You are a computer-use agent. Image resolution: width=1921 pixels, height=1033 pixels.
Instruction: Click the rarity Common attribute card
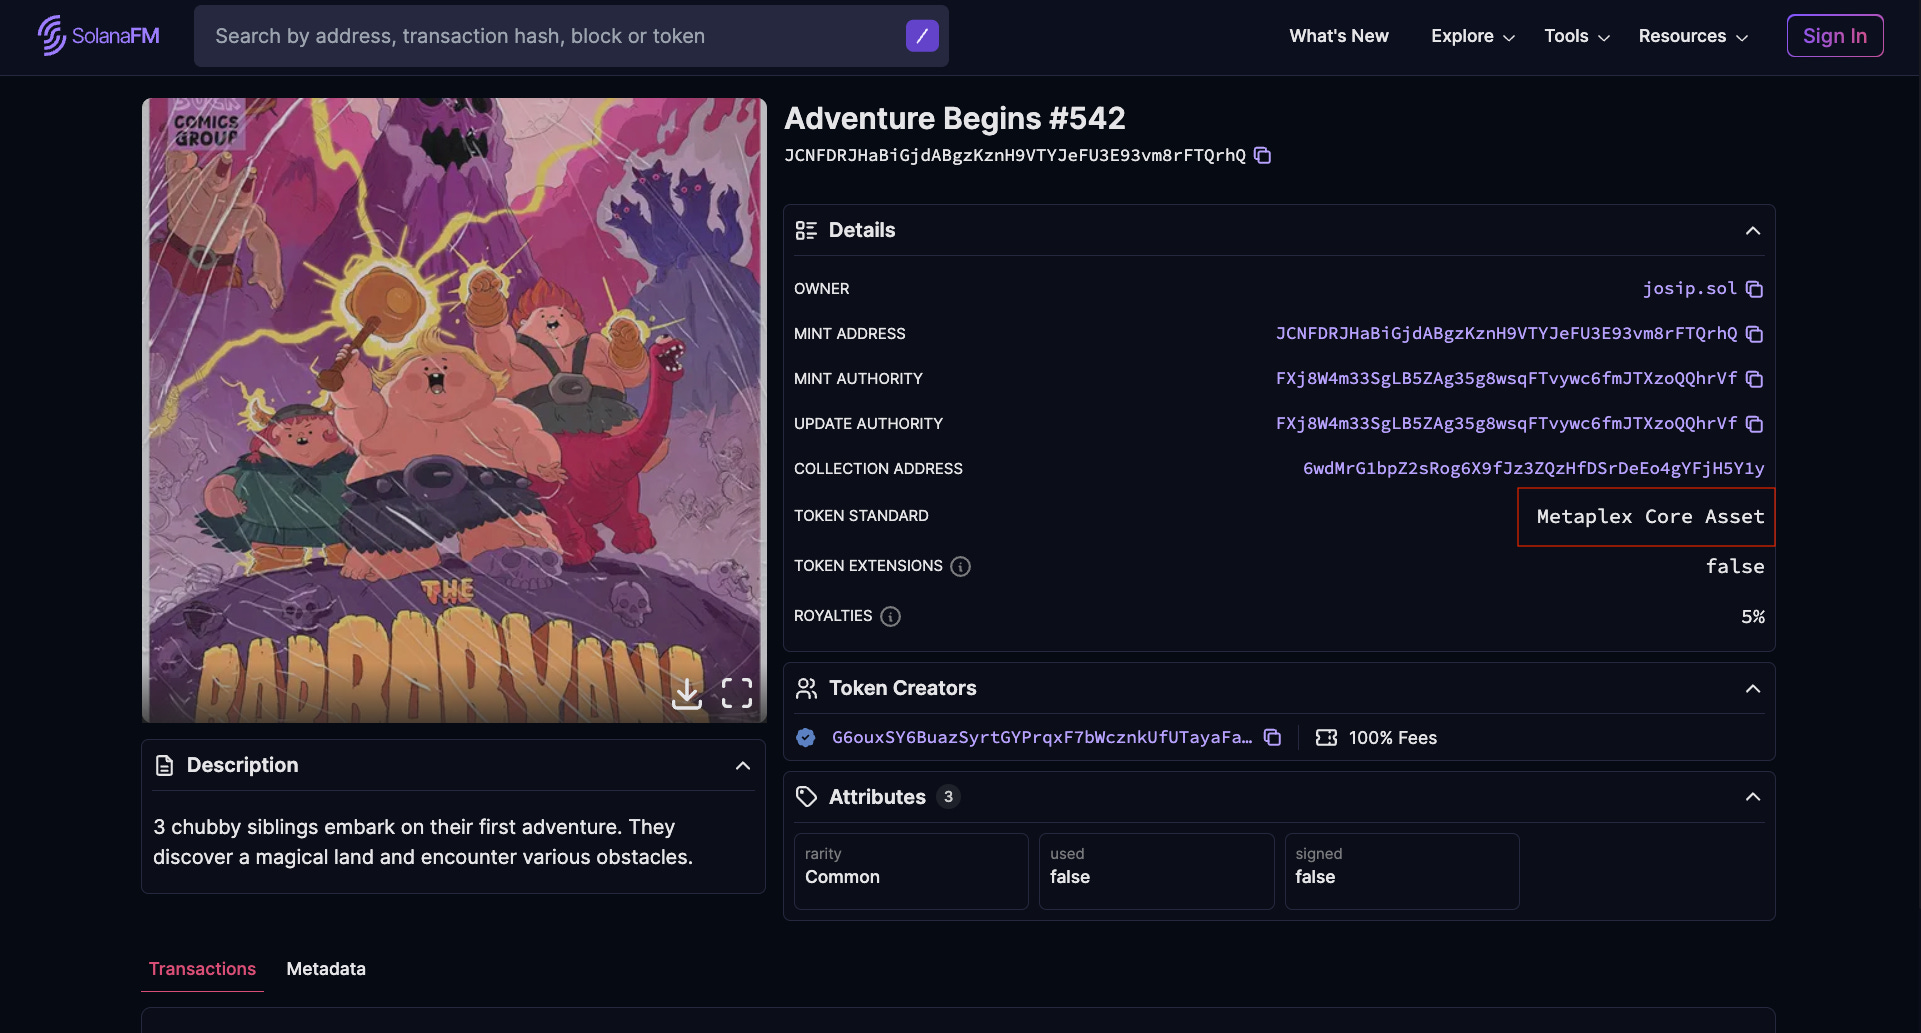pos(911,871)
